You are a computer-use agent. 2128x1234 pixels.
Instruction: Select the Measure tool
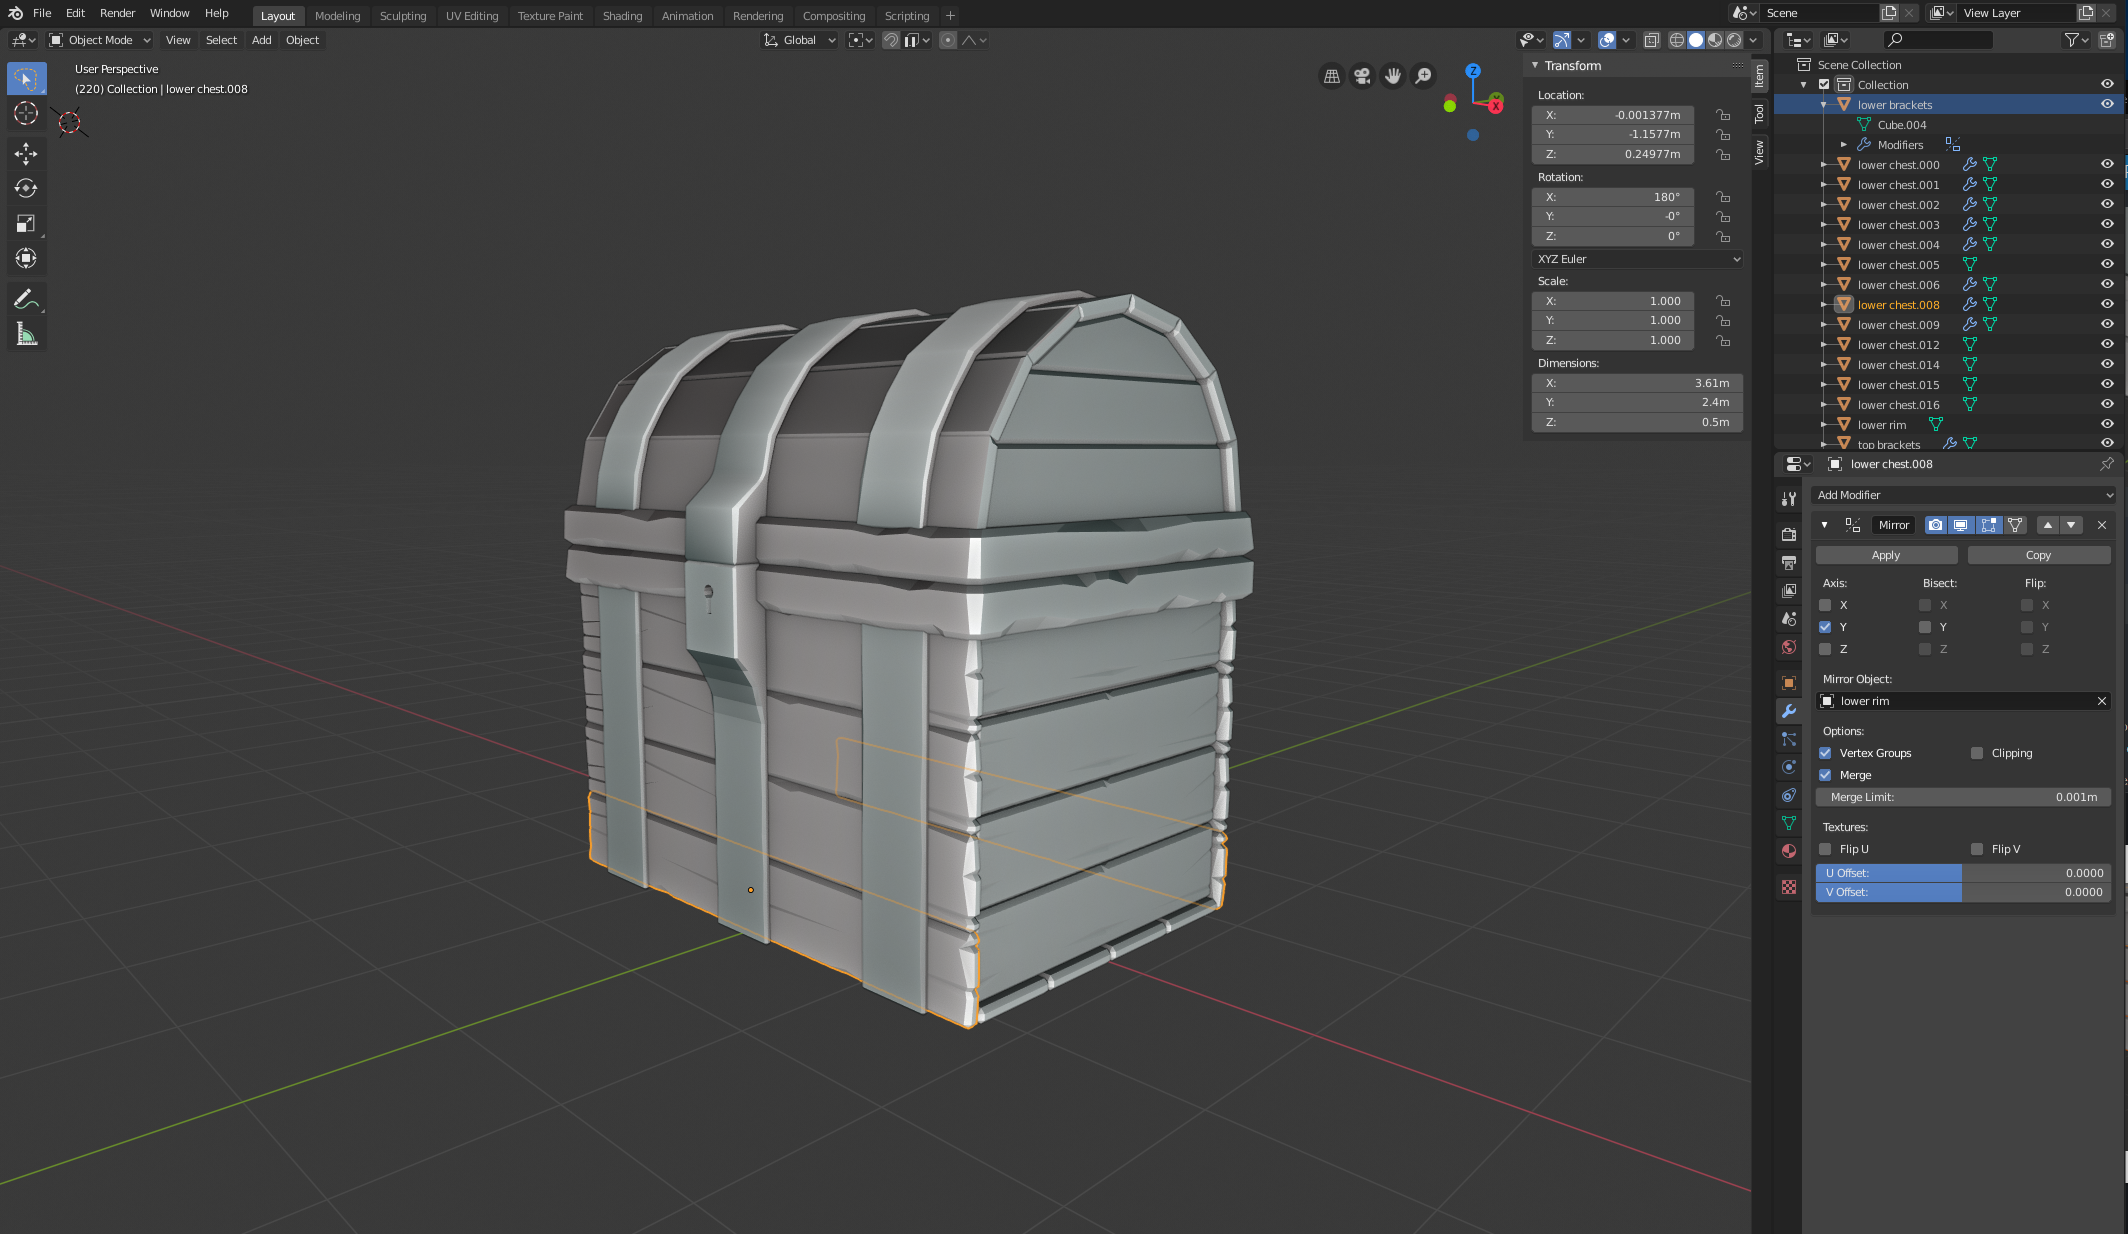click(x=26, y=335)
